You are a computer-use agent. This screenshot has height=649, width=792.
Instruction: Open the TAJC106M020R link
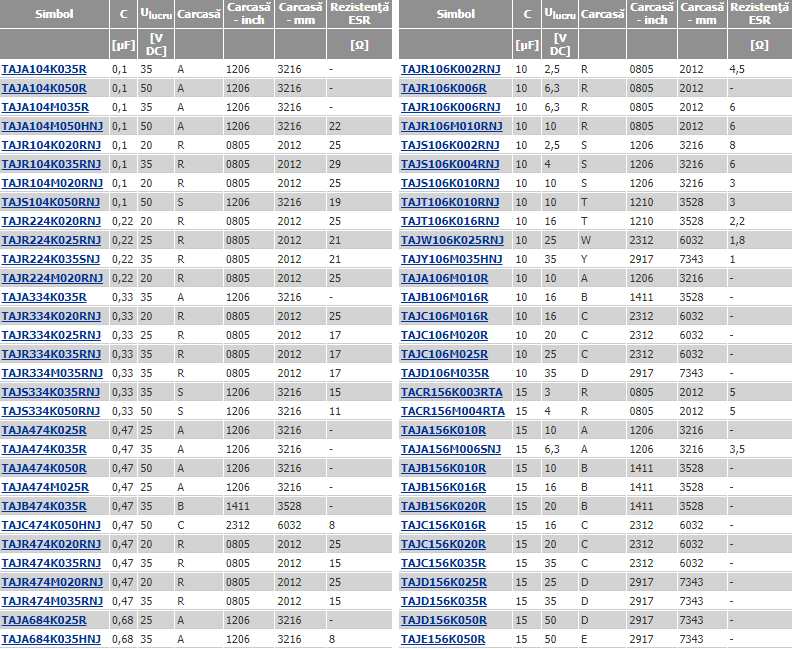444,335
